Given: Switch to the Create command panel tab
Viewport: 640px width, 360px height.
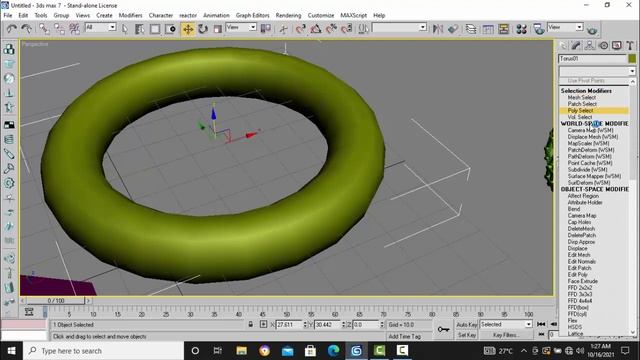Looking at the screenshot, I should tap(563, 46).
